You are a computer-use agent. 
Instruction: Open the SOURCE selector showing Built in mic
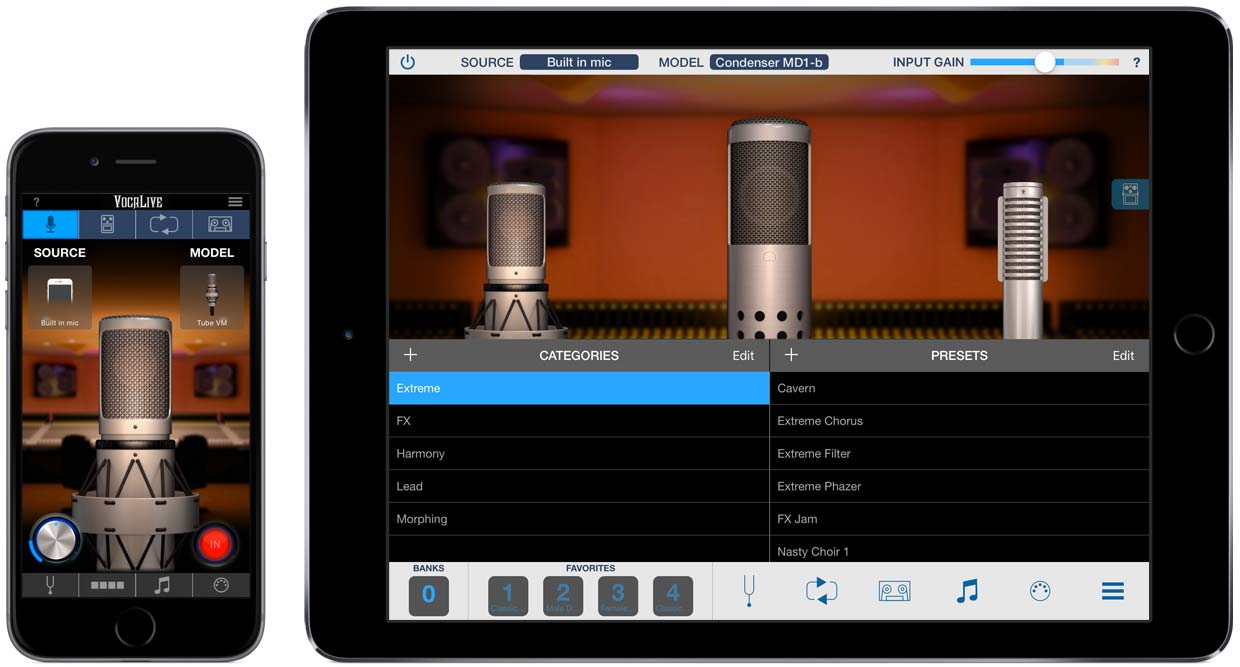579,61
